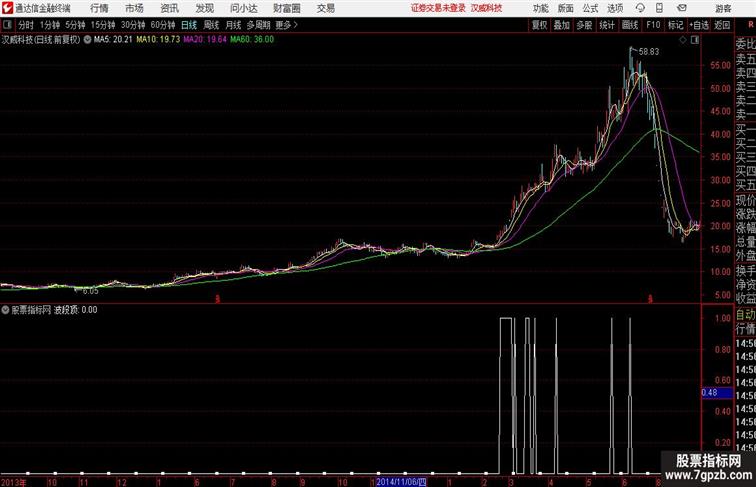Open the 行情 menu
756x487 pixels.
click(99, 8)
